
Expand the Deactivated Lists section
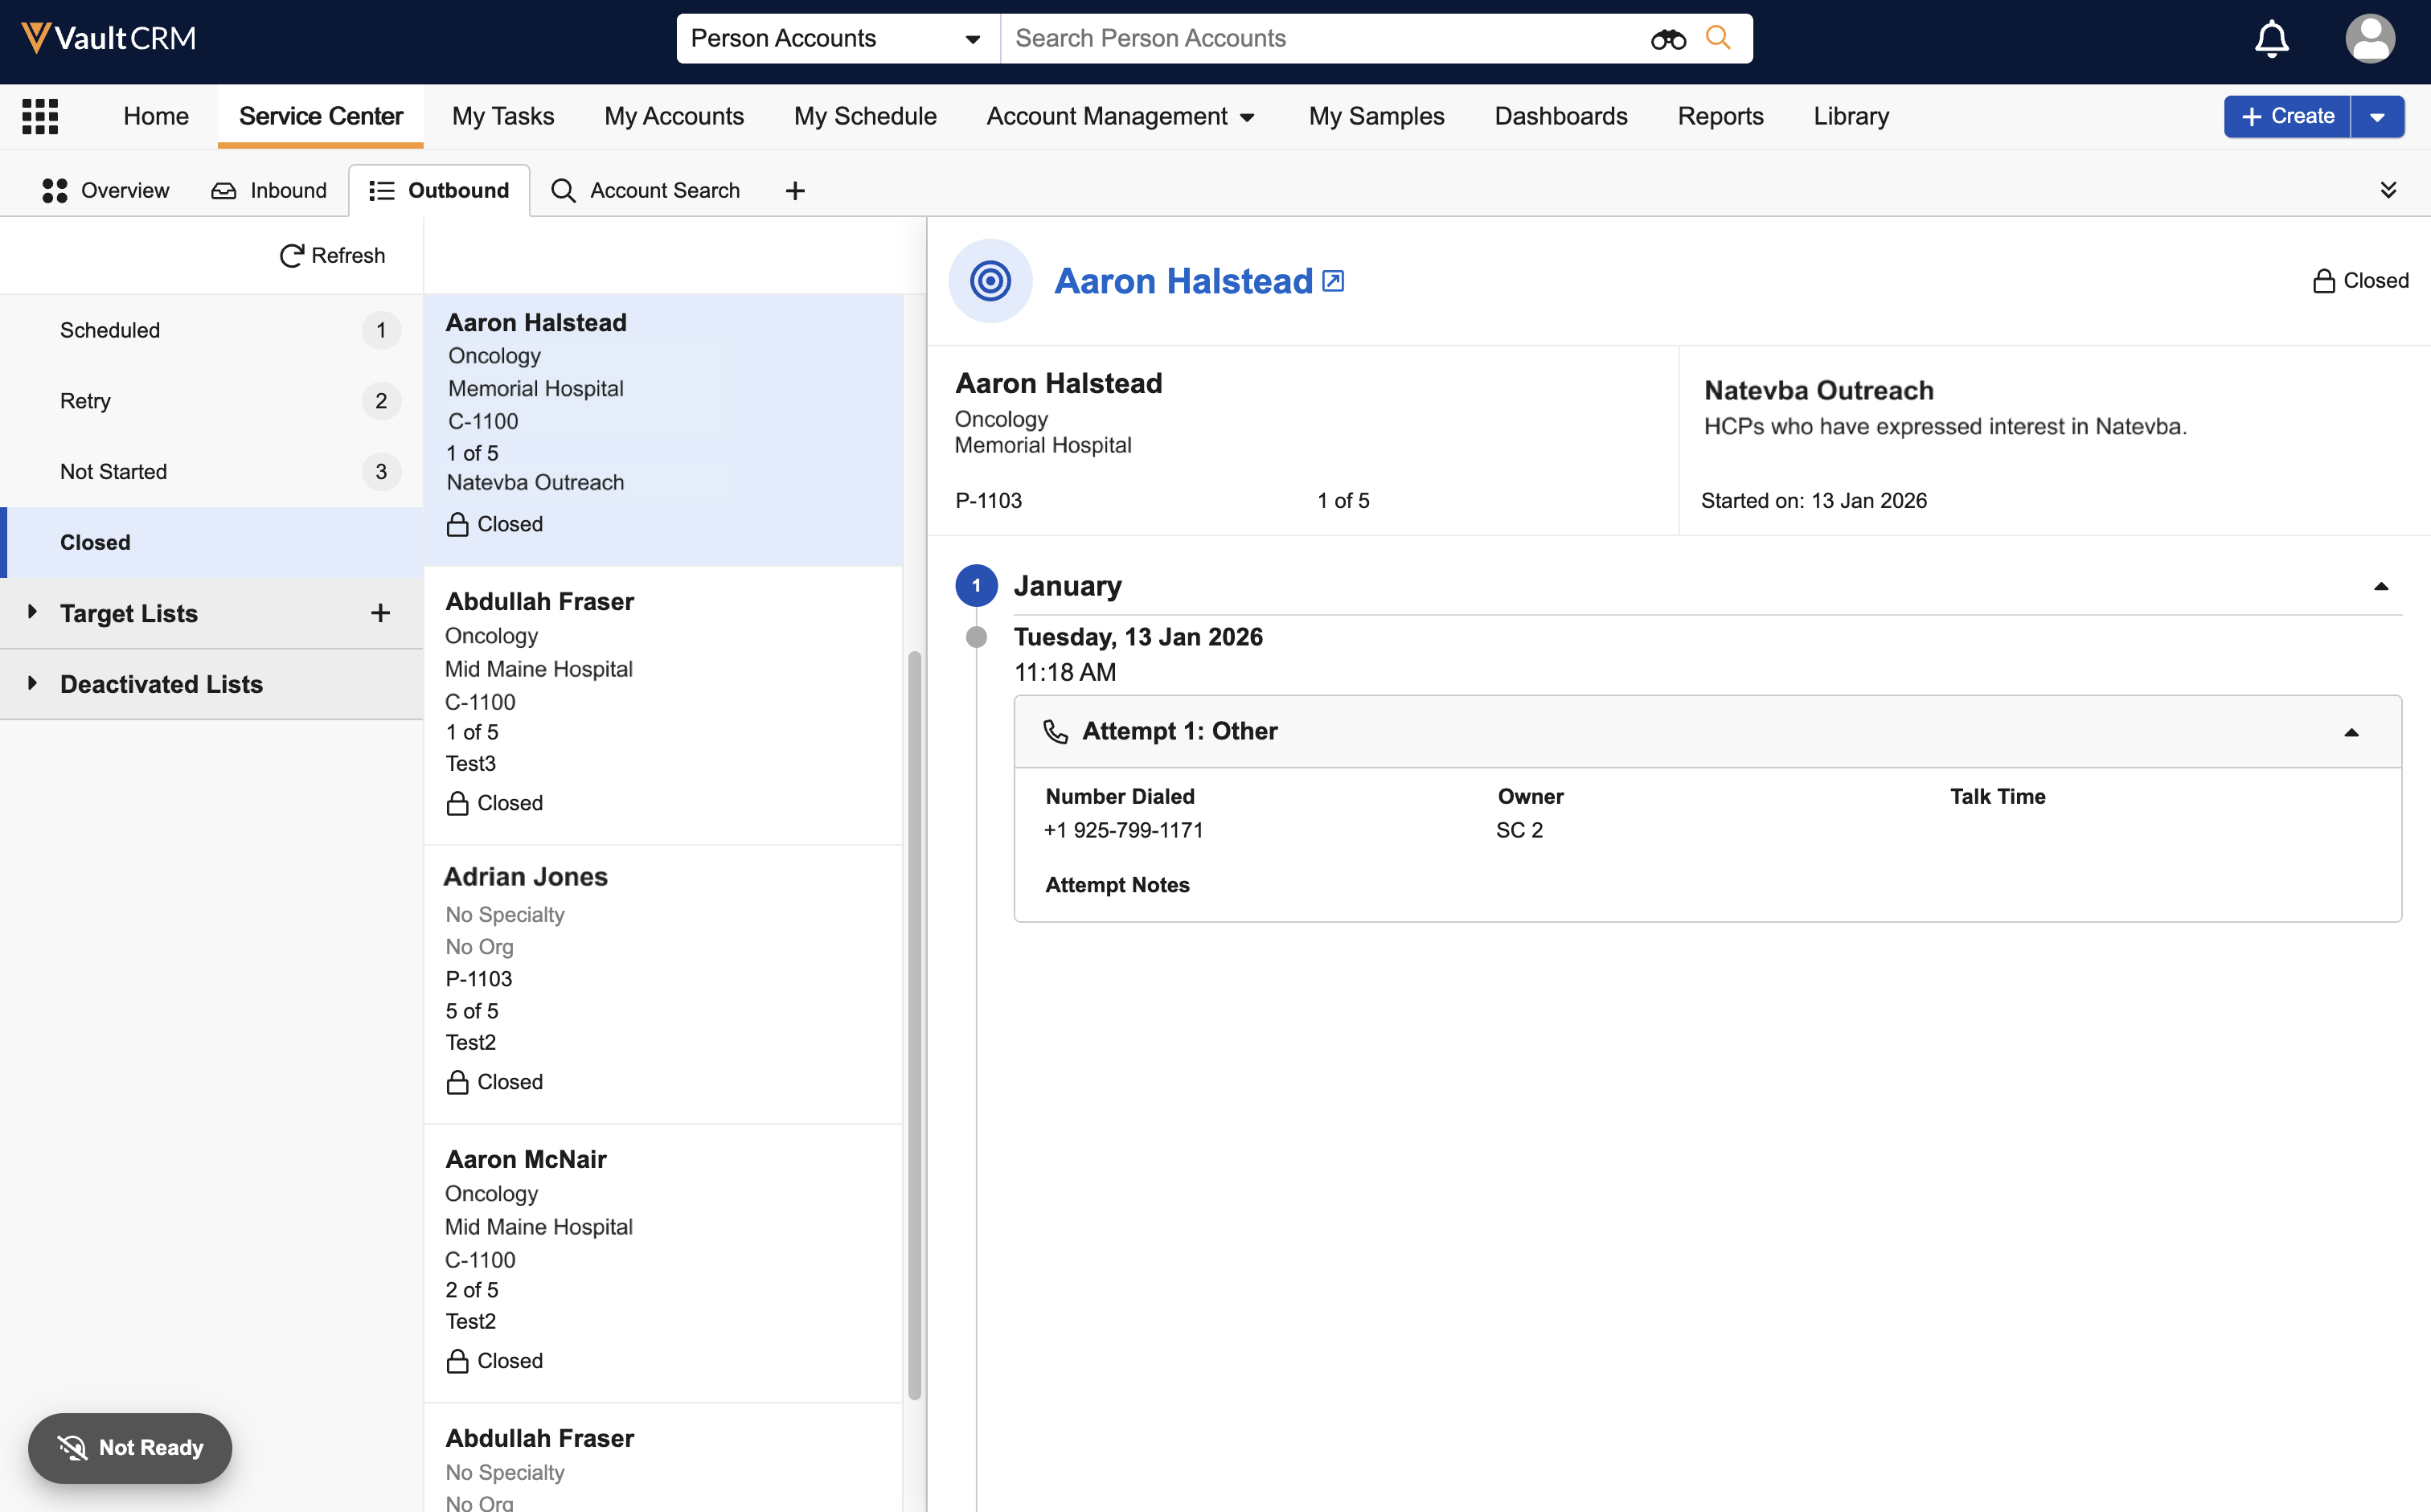(x=32, y=683)
